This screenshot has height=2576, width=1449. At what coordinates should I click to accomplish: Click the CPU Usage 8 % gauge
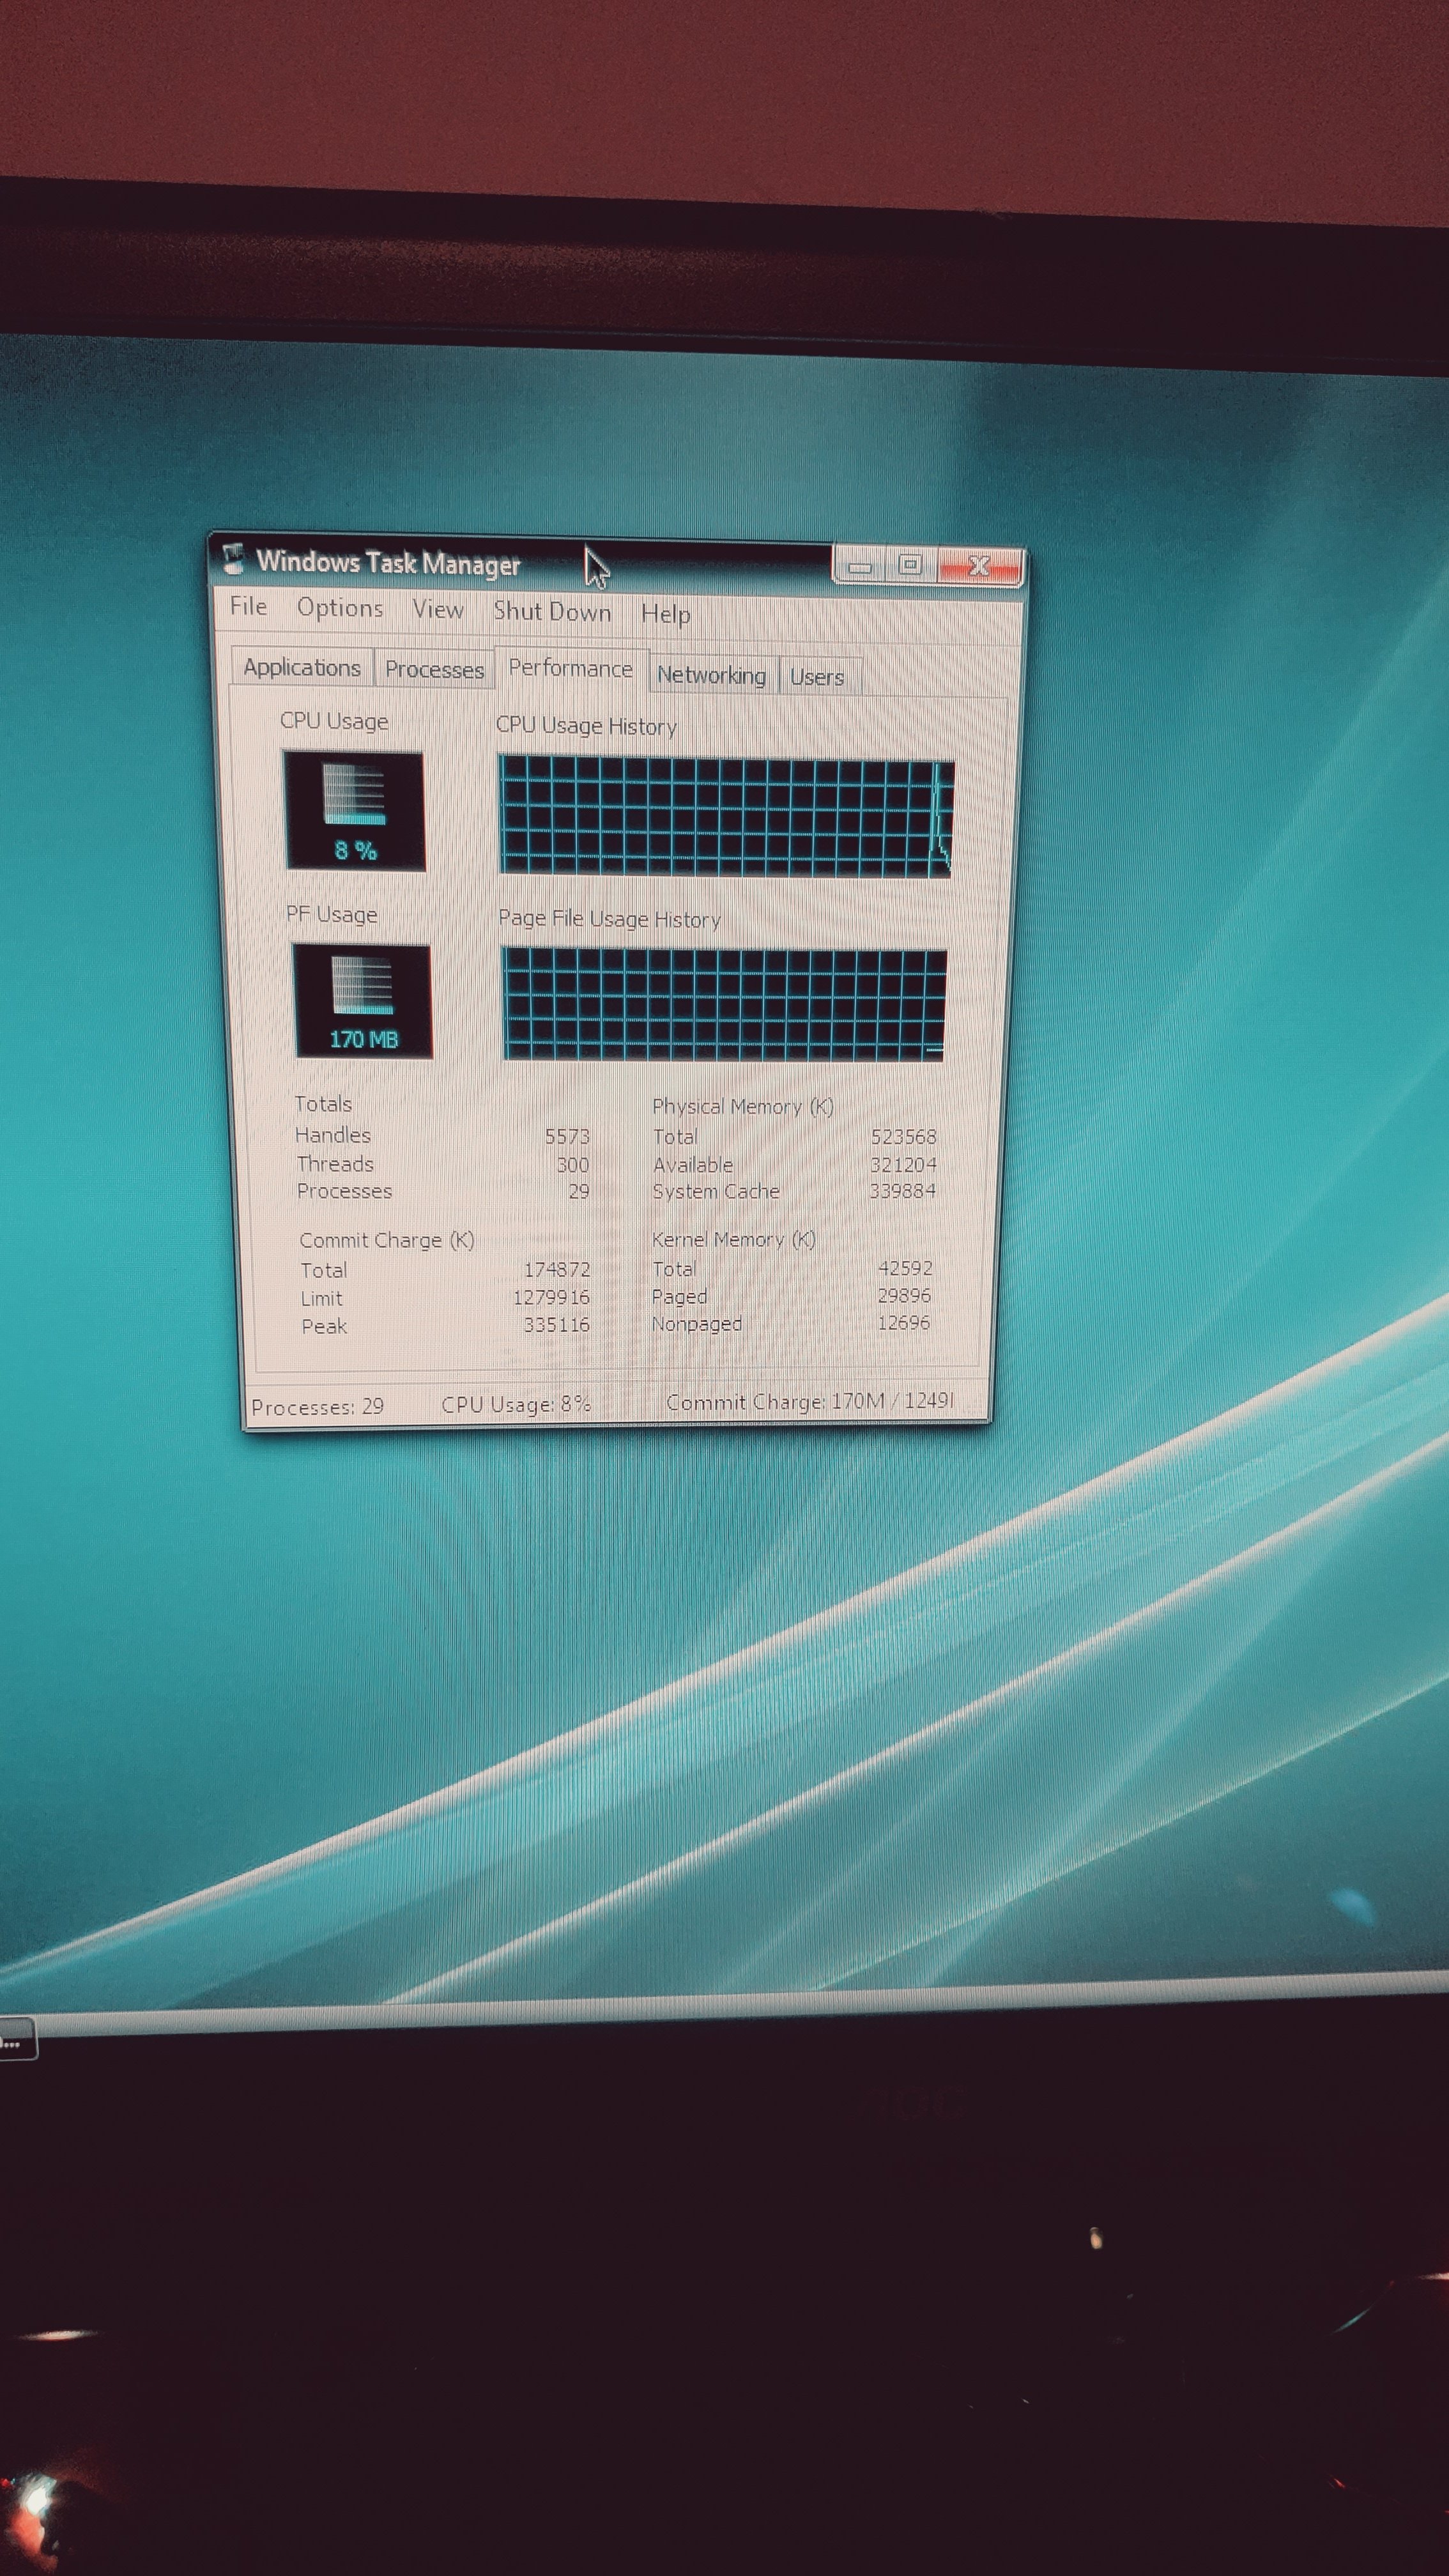pos(354,811)
